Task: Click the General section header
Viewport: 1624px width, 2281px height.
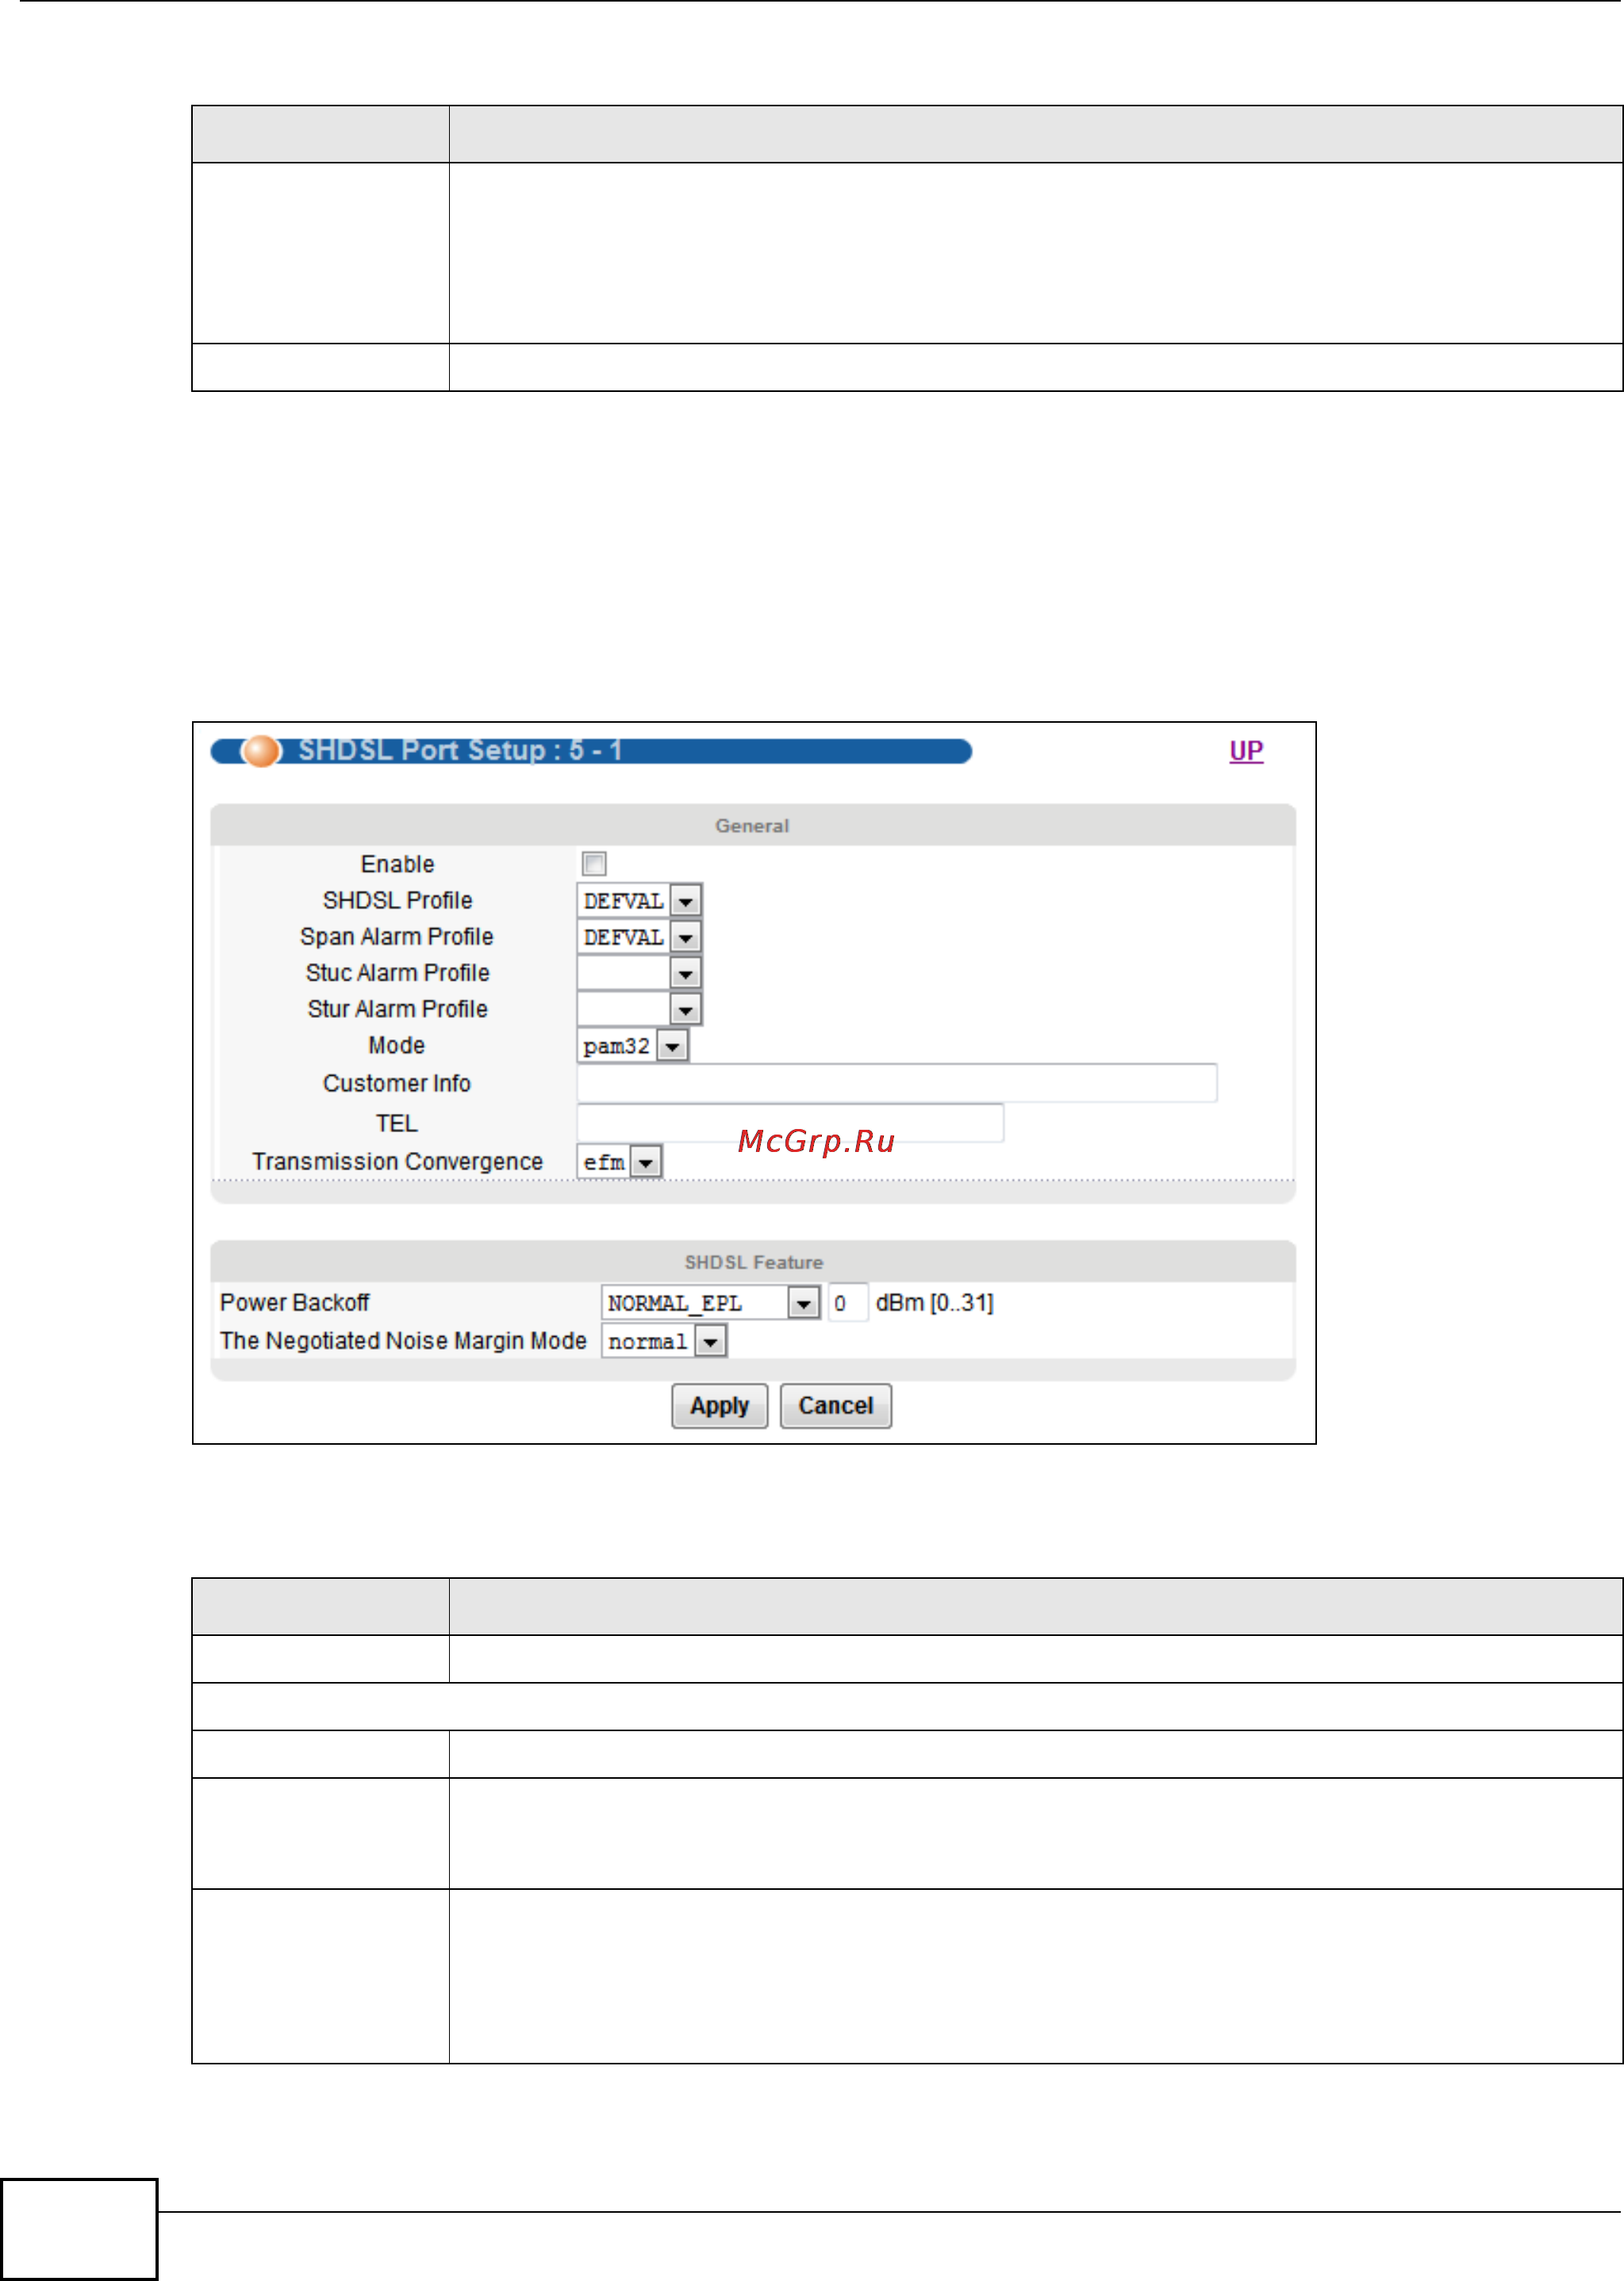Action: pos(752,826)
